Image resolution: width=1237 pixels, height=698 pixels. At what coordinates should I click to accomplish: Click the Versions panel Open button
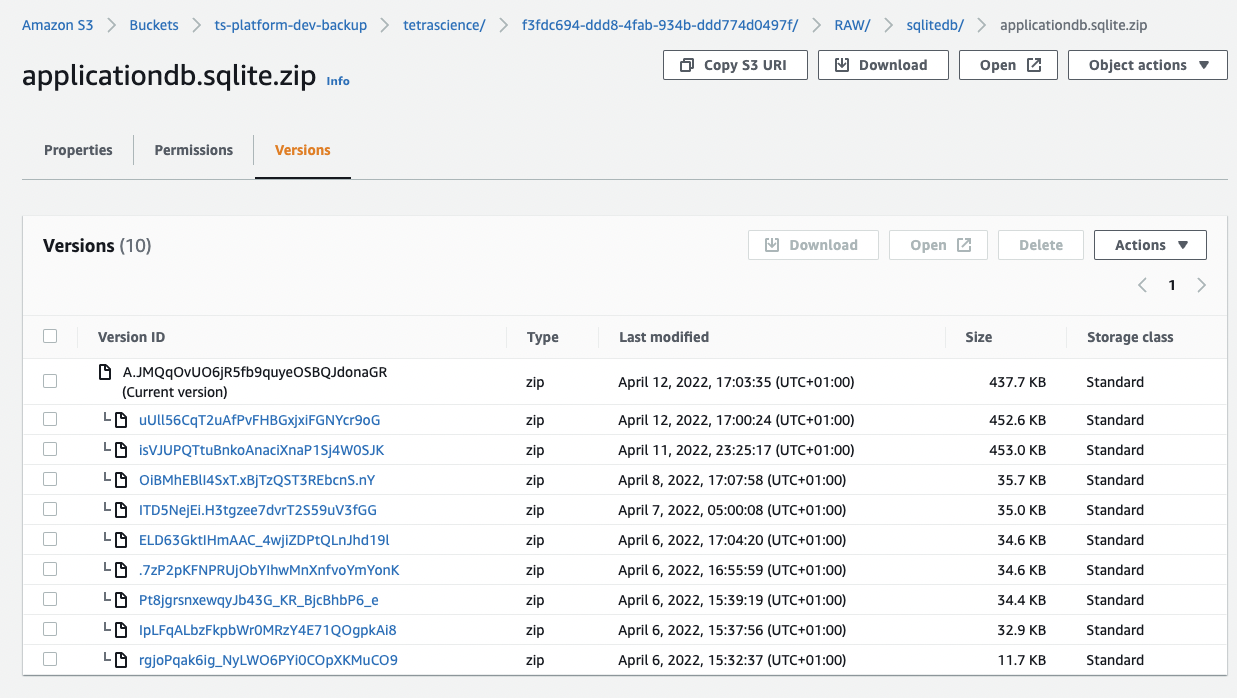[938, 245]
